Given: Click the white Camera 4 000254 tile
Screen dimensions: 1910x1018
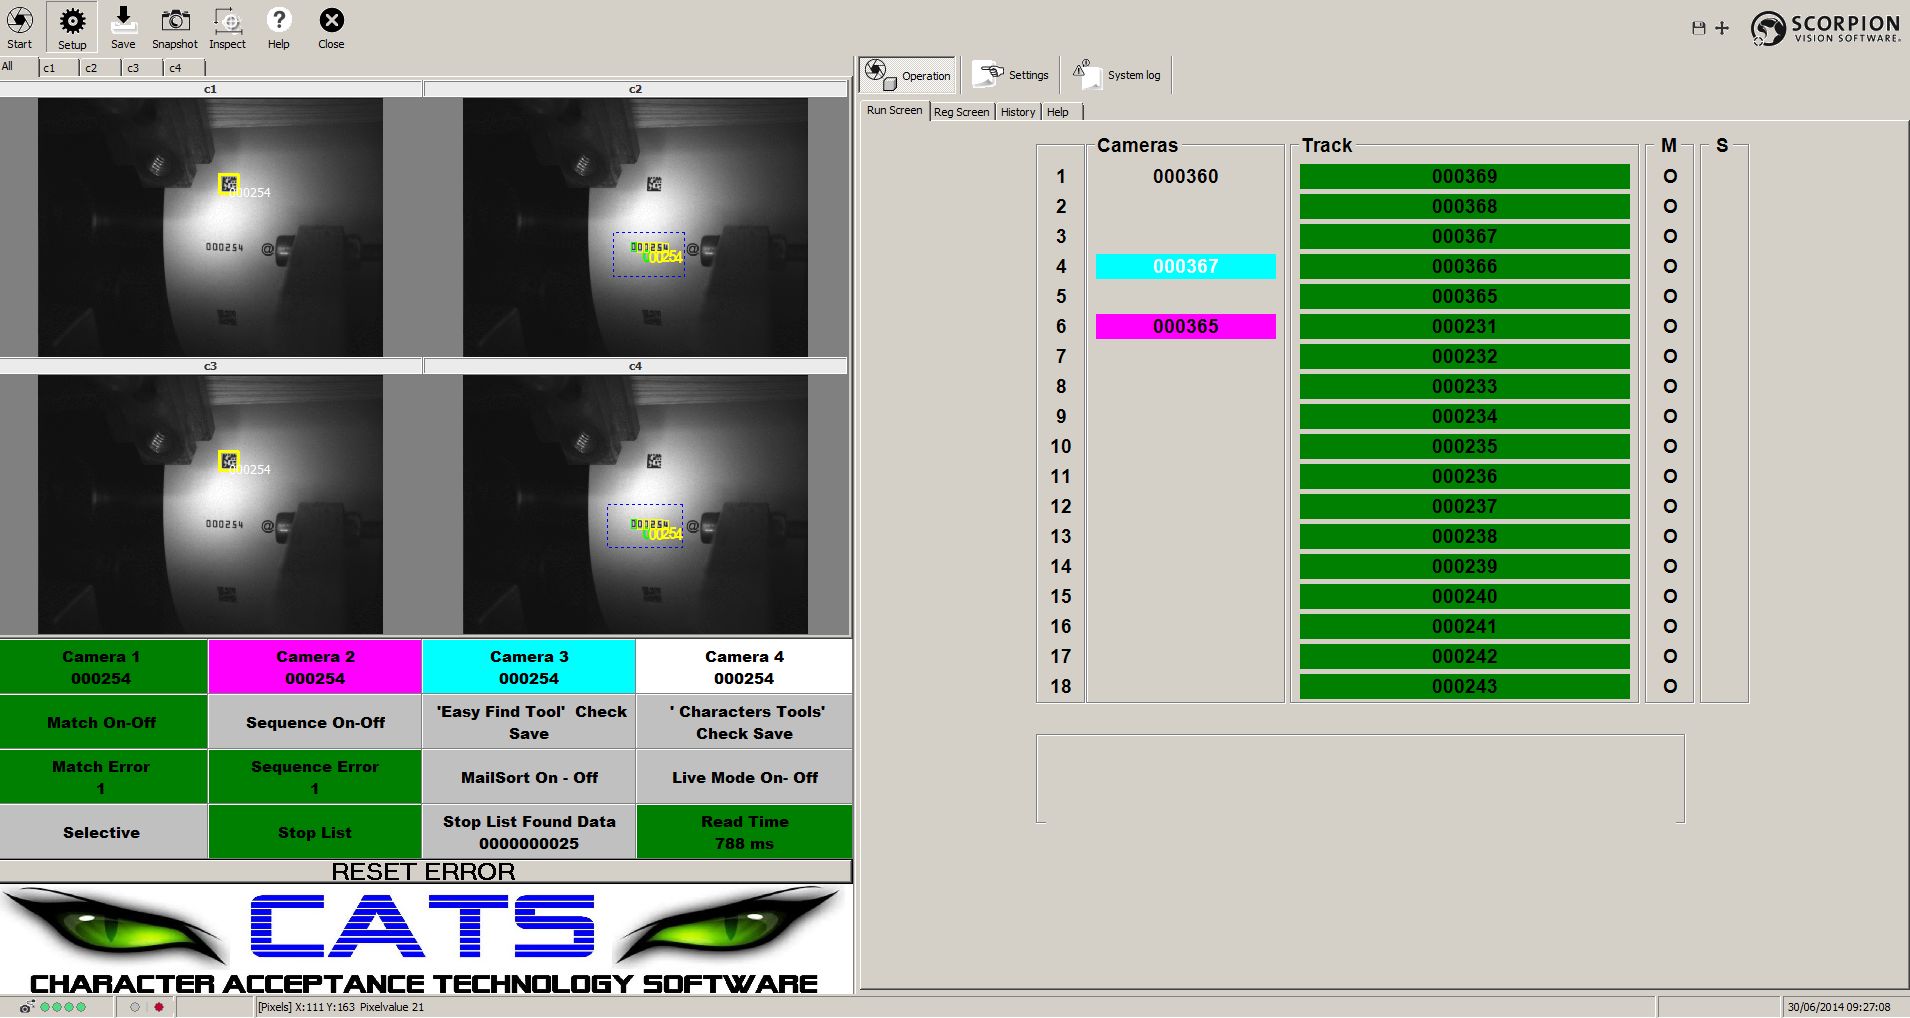Looking at the screenshot, I should pos(744,667).
